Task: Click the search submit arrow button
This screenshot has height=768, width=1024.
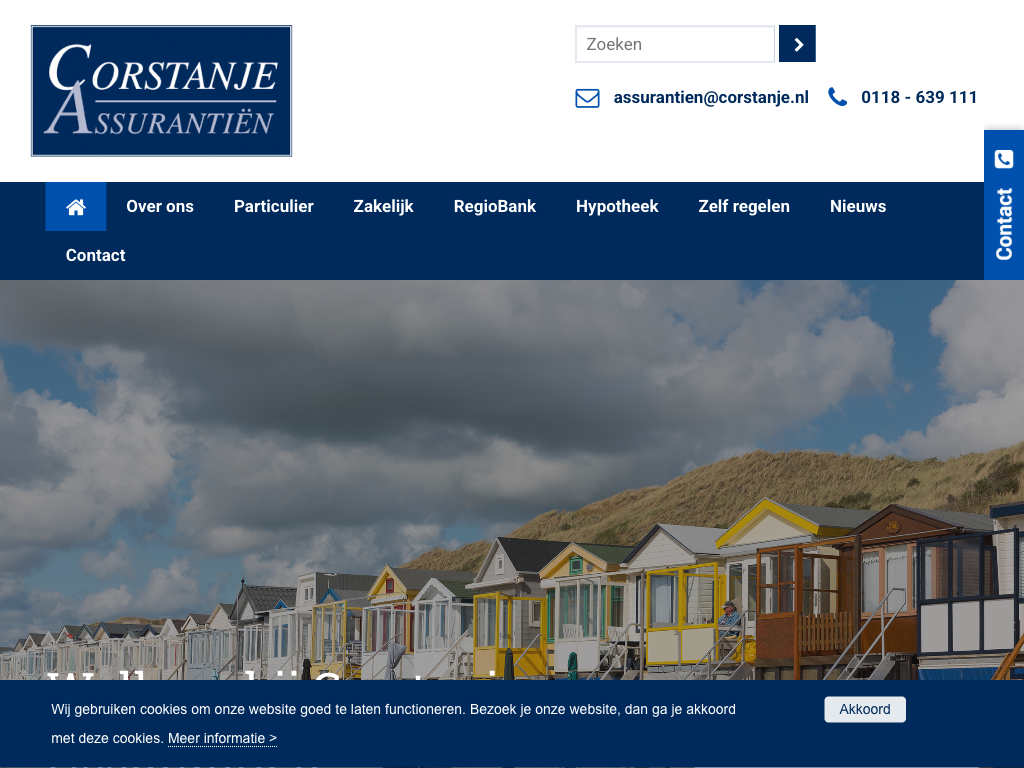Action: pyautogui.click(x=797, y=44)
